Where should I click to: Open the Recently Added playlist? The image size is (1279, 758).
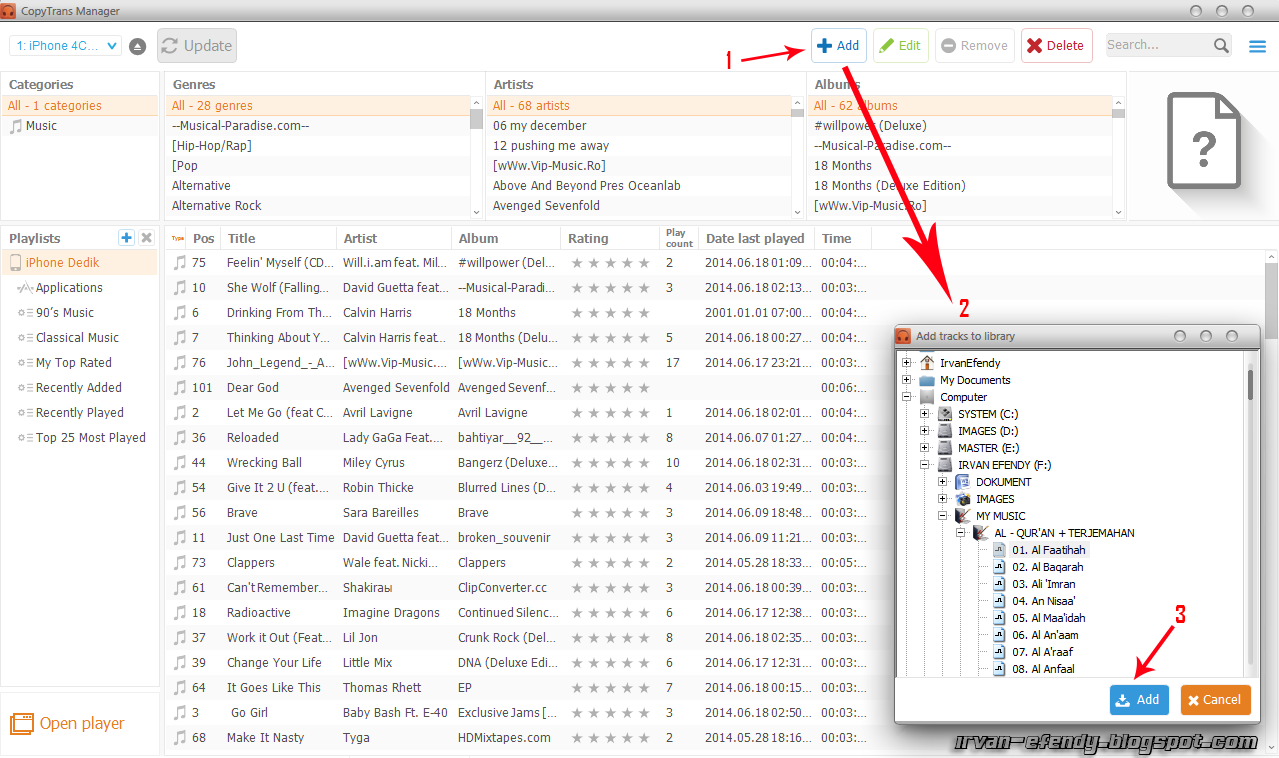[x=79, y=388]
